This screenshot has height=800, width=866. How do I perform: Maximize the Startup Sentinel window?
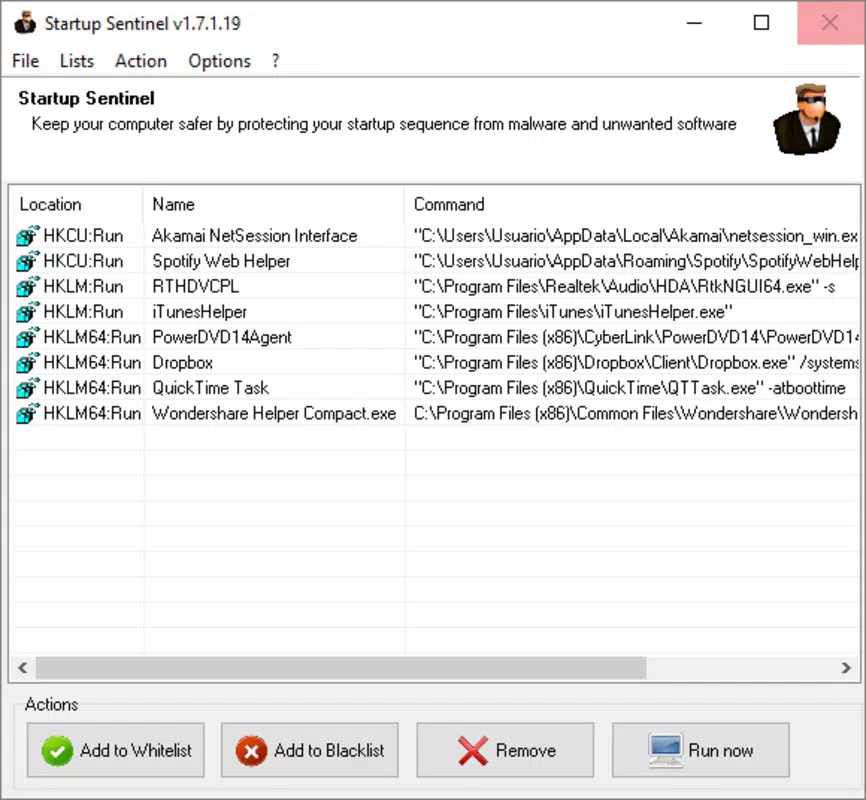tap(762, 23)
